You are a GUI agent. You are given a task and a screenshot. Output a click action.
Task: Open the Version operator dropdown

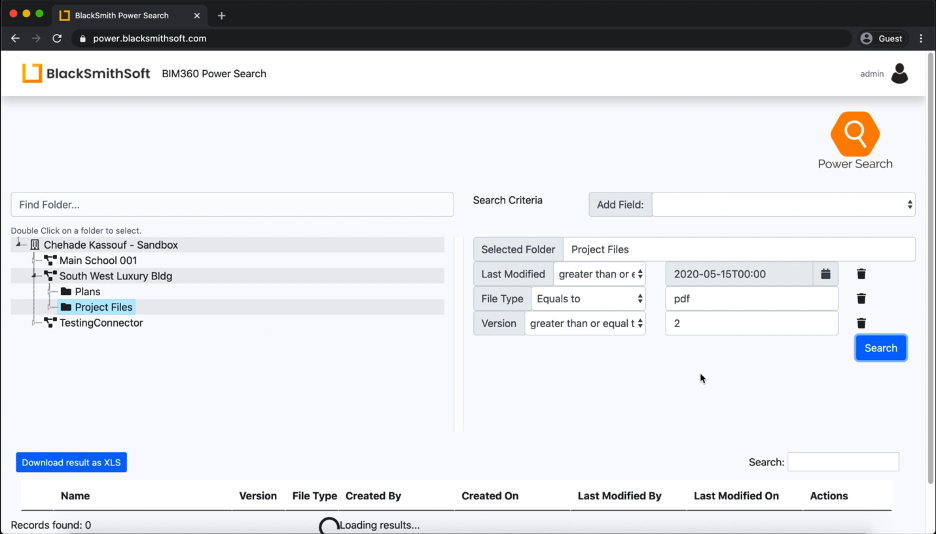point(585,323)
